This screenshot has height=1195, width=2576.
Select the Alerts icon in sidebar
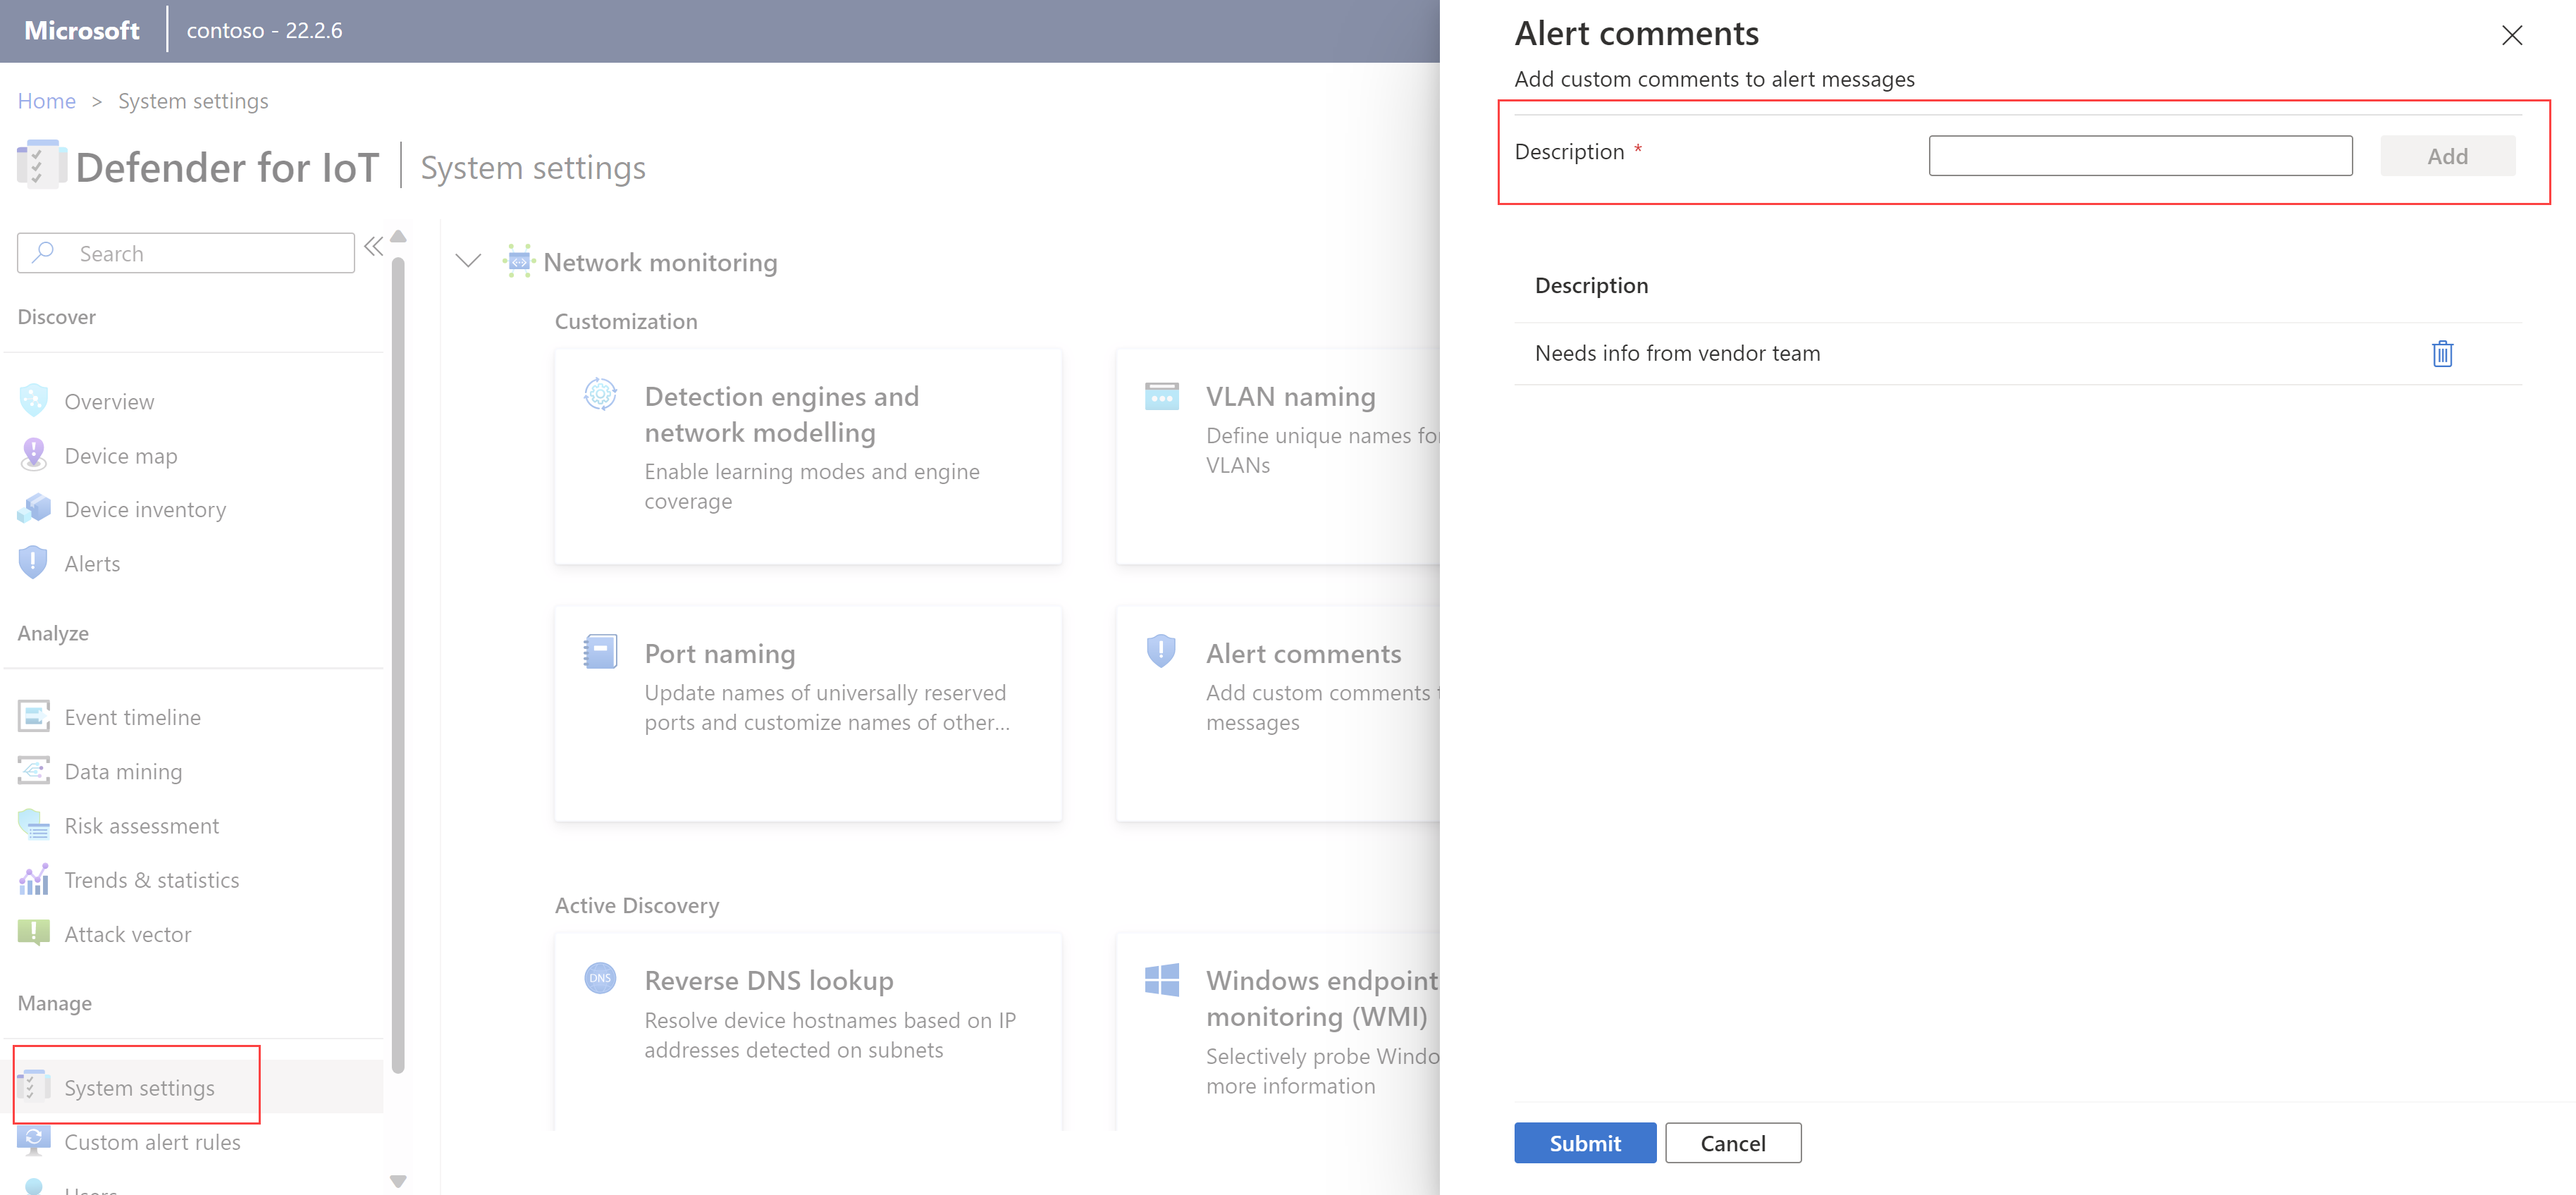(33, 563)
